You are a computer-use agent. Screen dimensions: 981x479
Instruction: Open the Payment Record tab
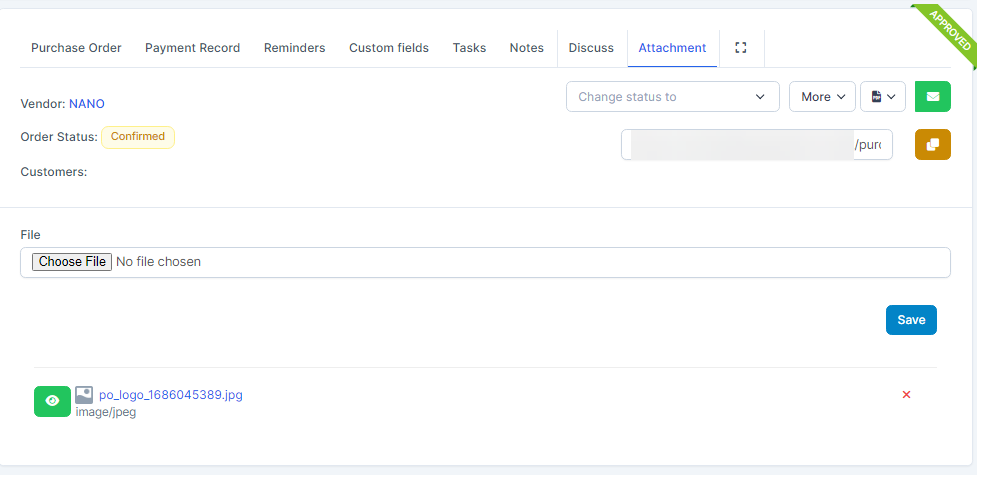point(192,48)
